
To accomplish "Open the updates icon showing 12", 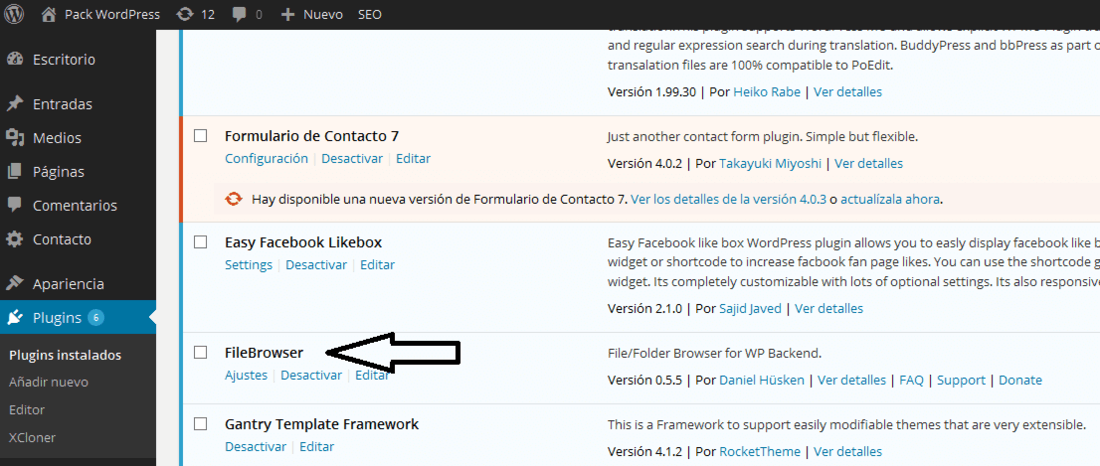I will click(184, 14).
